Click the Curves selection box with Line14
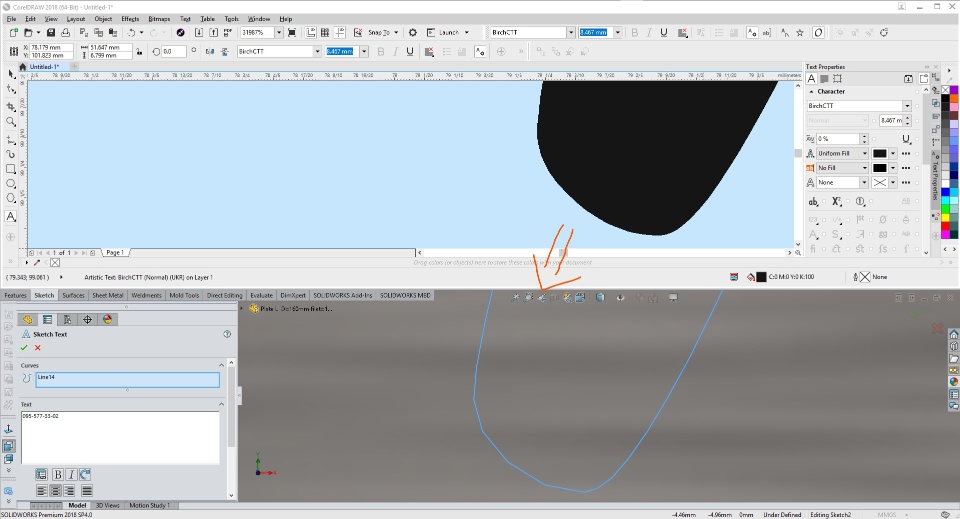Screen dimensions: 960x519 pyautogui.click(x=127, y=379)
